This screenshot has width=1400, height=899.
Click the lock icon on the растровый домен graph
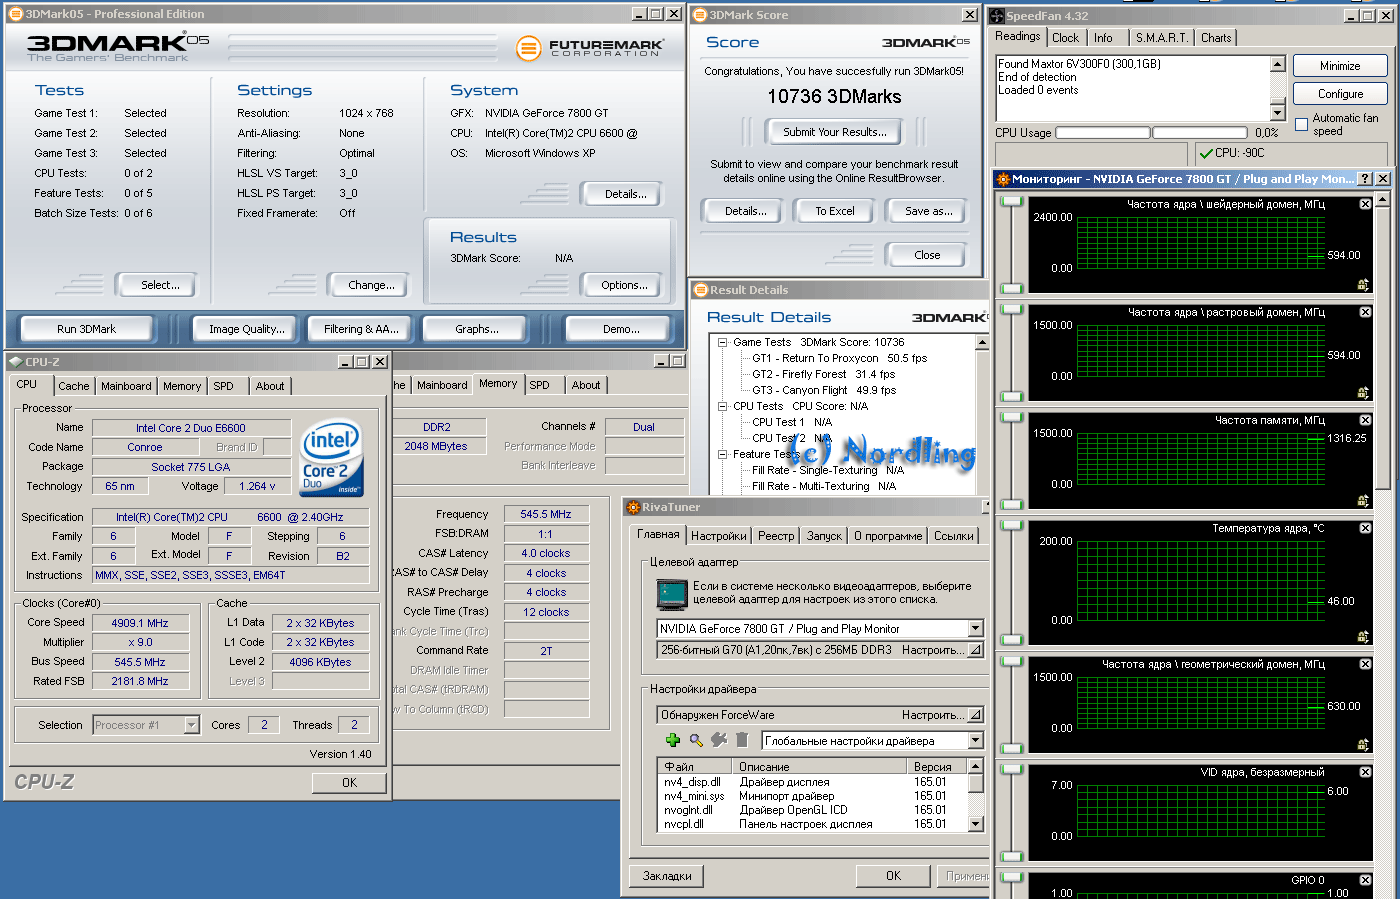(x=1363, y=393)
